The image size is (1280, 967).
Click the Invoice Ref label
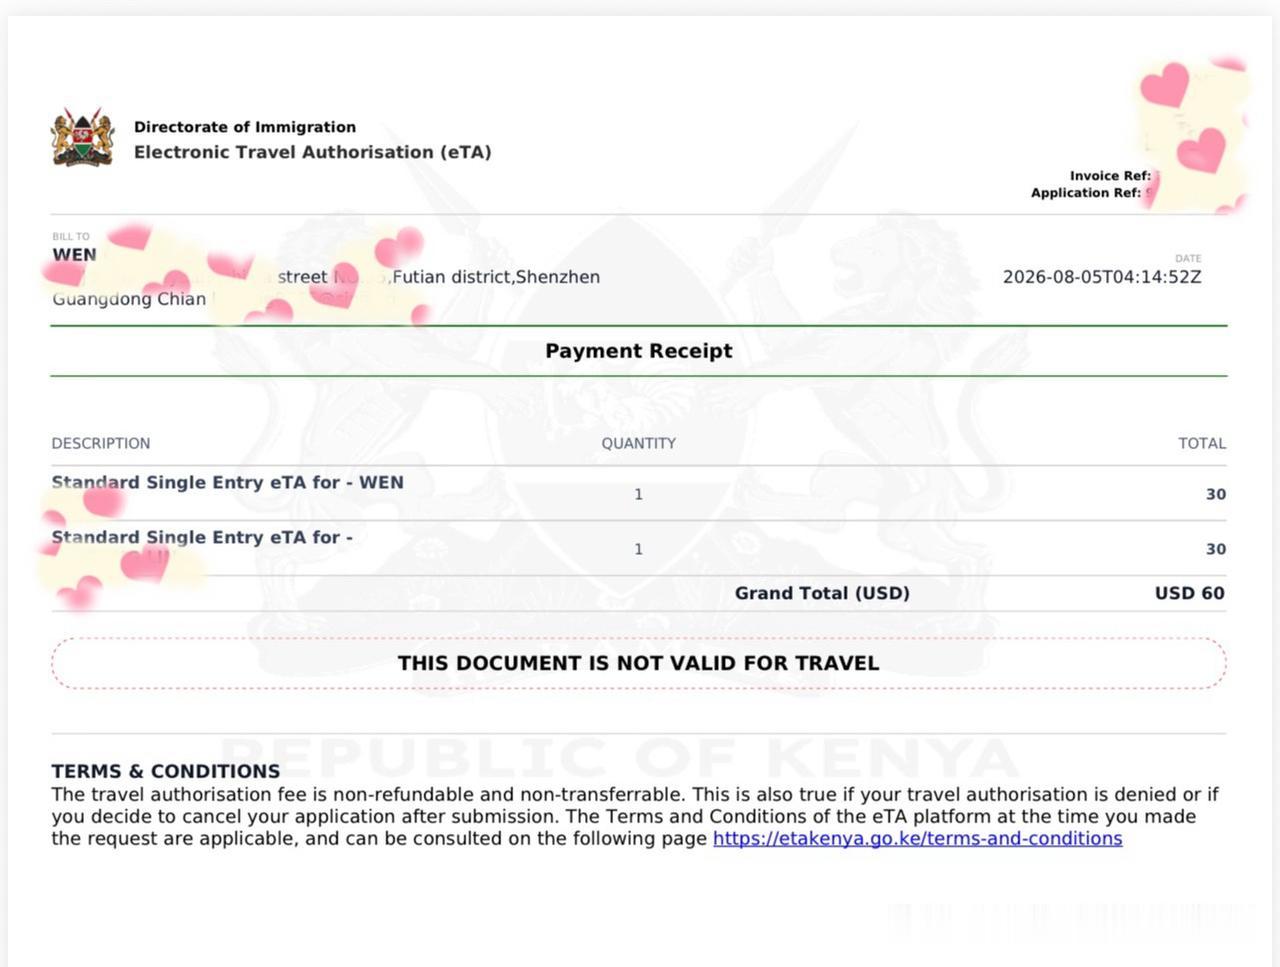(1110, 176)
